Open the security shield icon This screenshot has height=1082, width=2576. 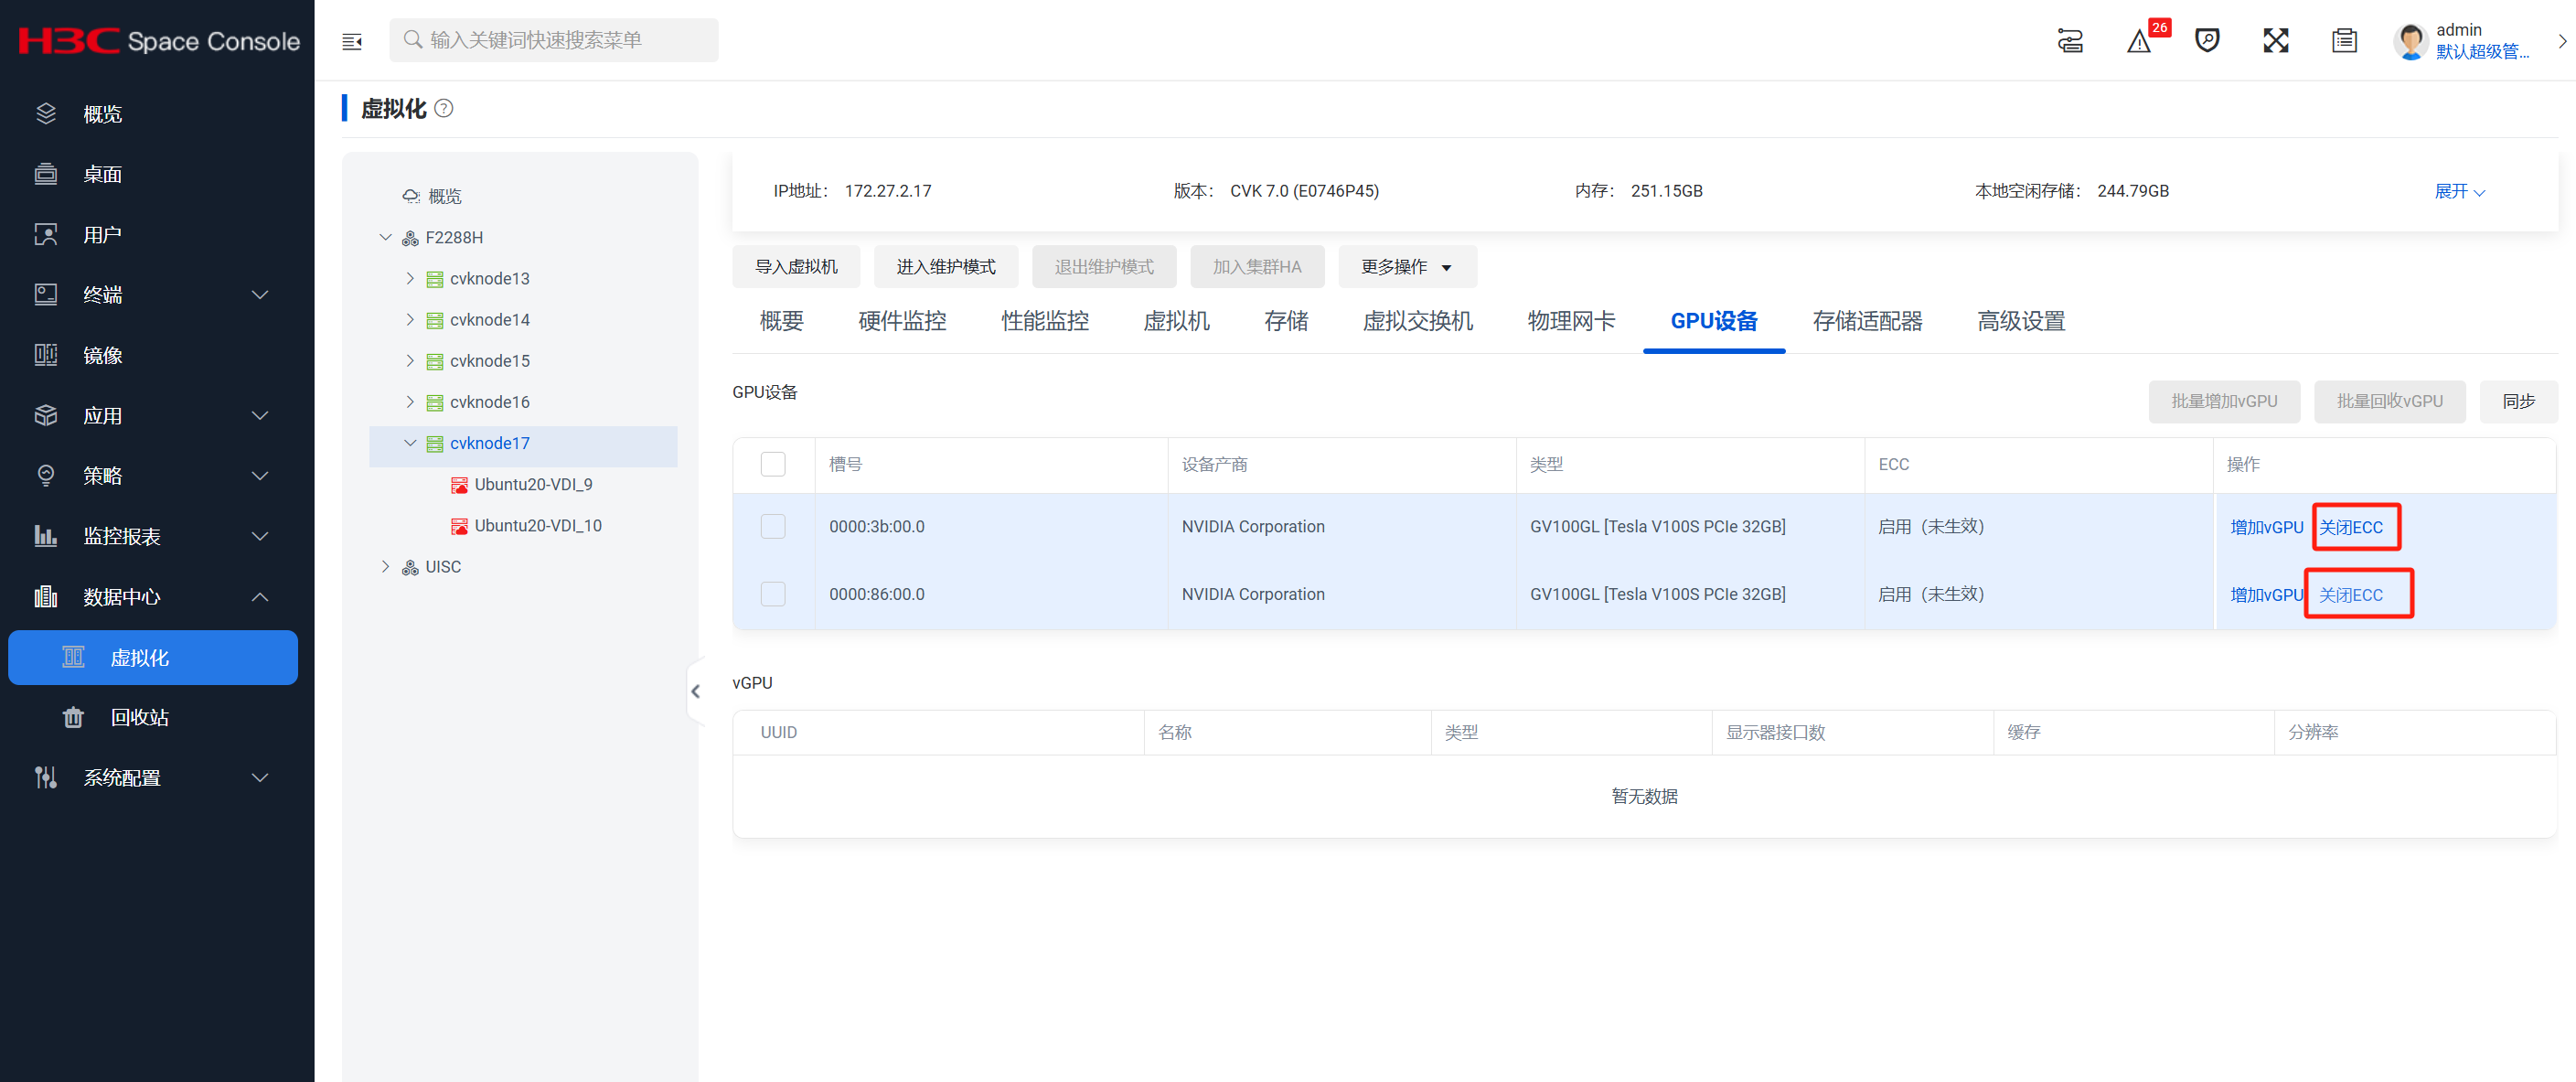pyautogui.click(x=2207, y=41)
